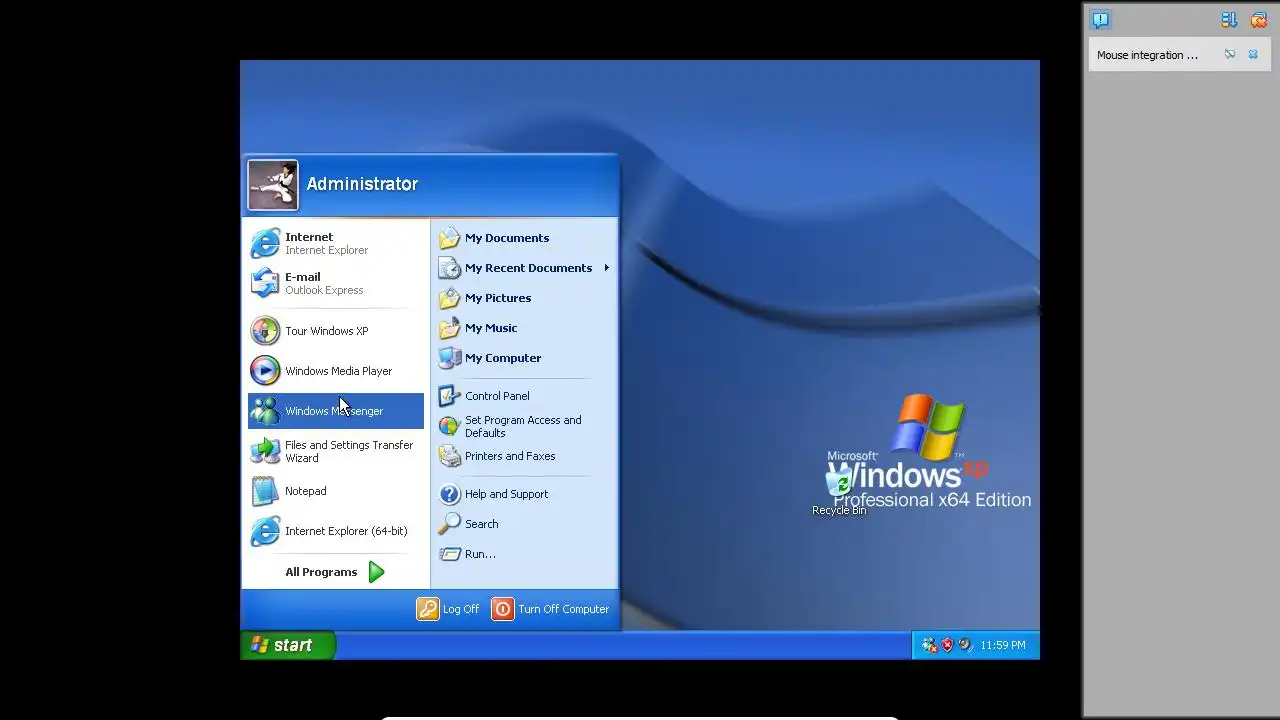Image resolution: width=1280 pixels, height=720 pixels.
Task: Click the Administrator user picture
Action: tap(273, 185)
